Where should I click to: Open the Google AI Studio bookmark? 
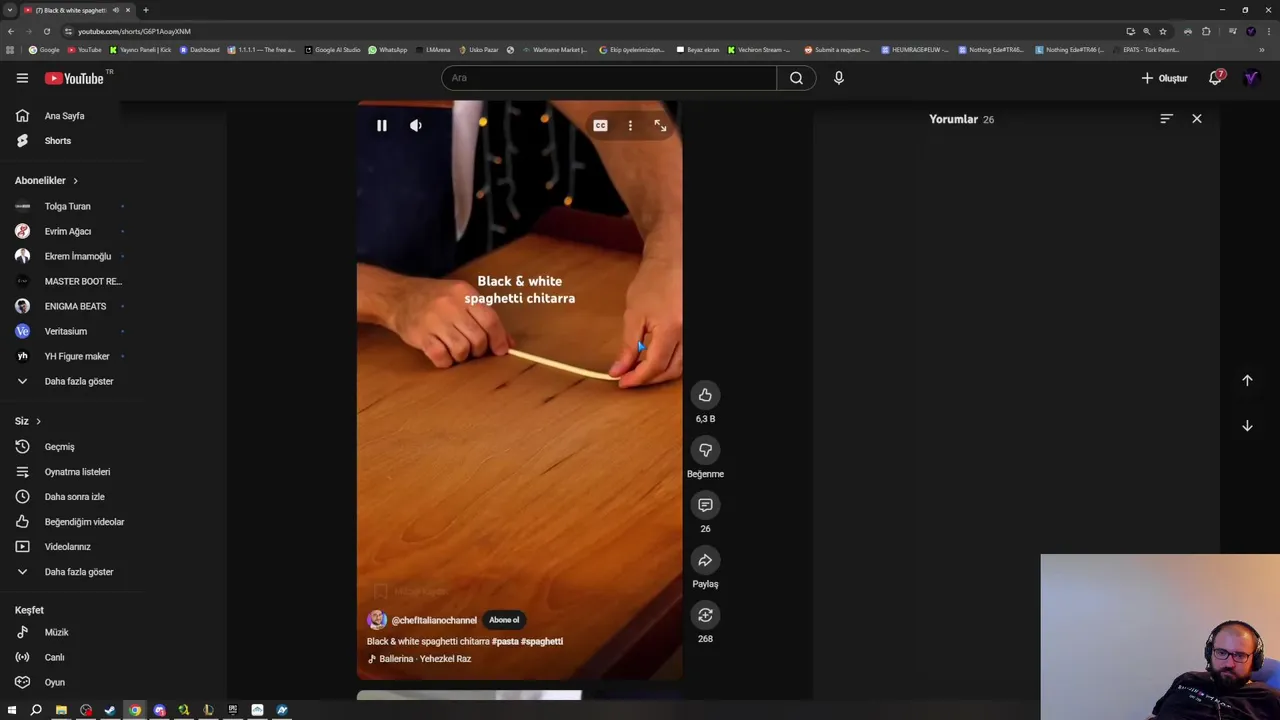(333, 49)
